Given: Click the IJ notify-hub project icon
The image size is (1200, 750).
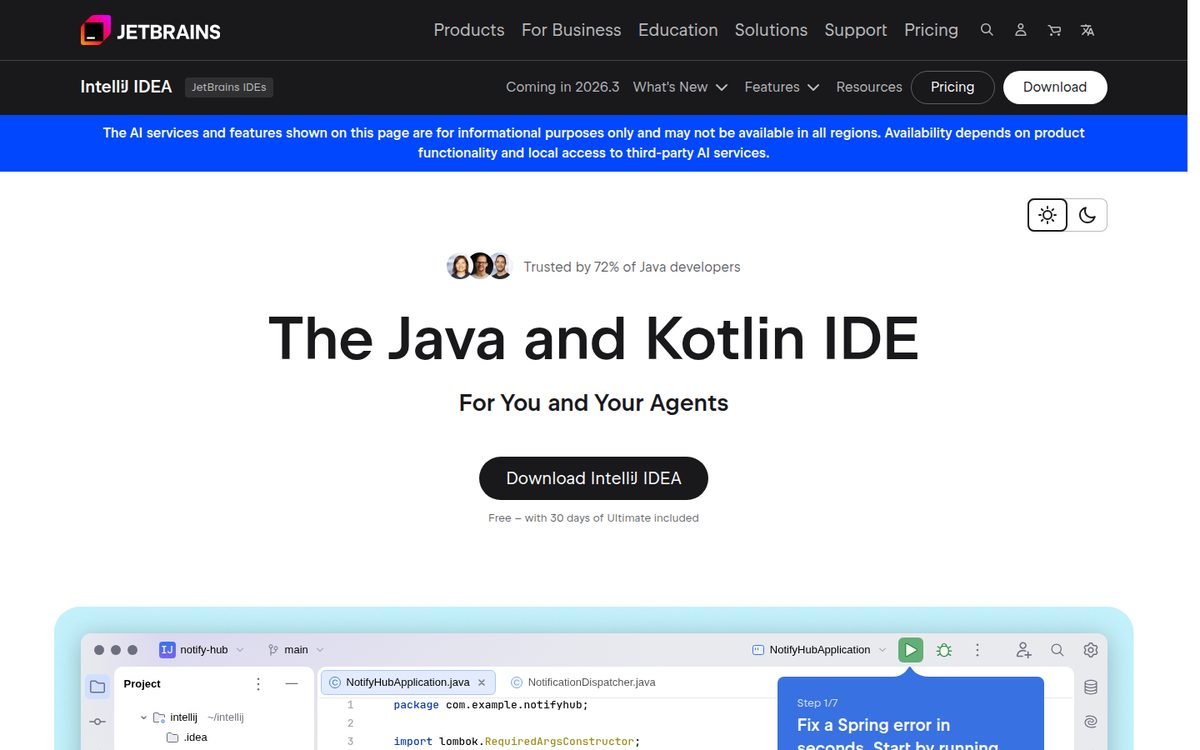Looking at the screenshot, I should [167, 650].
